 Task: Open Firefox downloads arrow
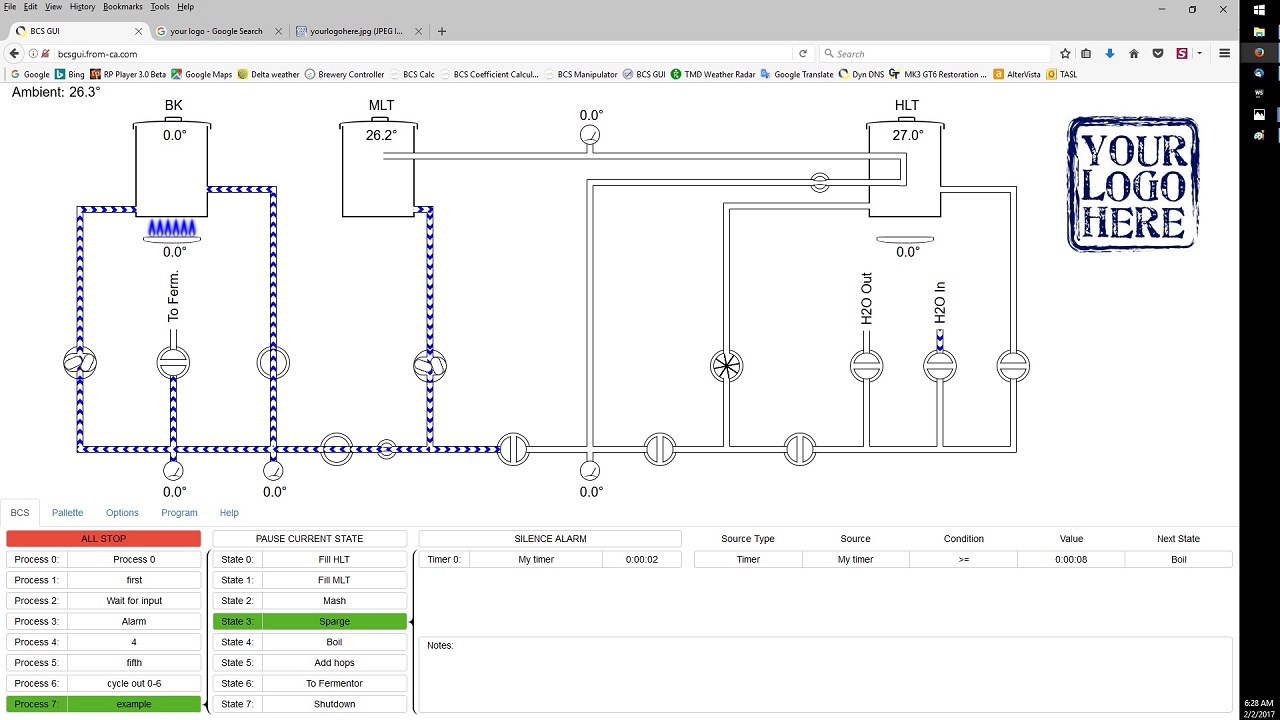1110,54
